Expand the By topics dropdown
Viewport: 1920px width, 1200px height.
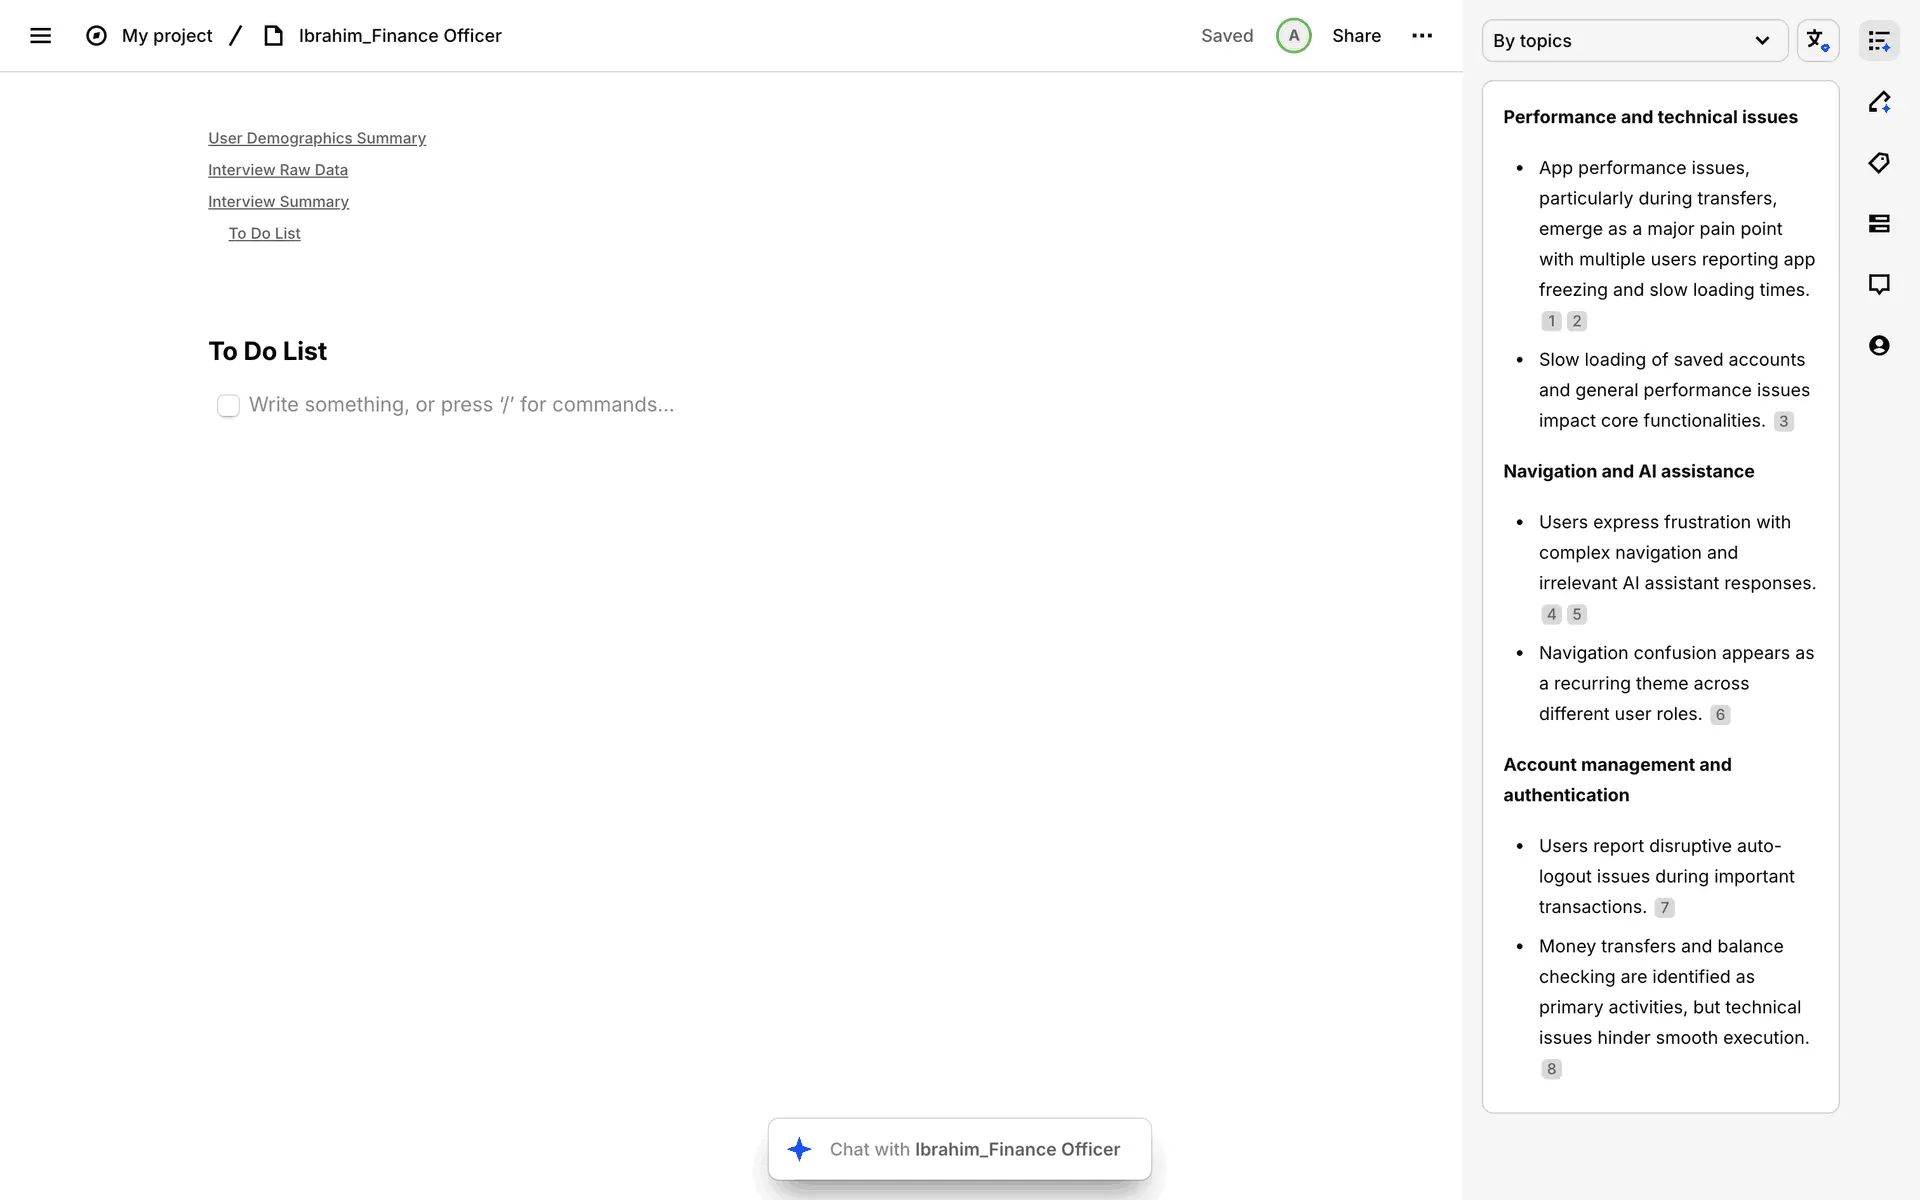click(1634, 41)
